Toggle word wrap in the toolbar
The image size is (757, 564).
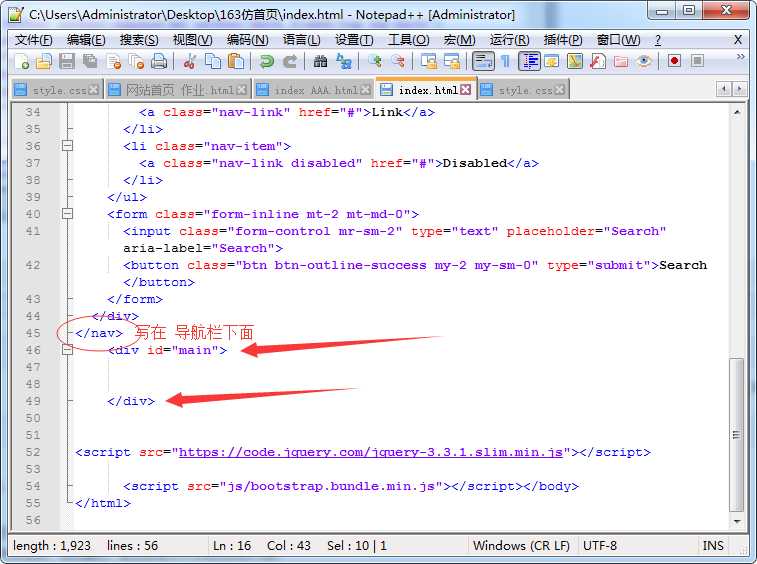pyautogui.click(x=483, y=61)
